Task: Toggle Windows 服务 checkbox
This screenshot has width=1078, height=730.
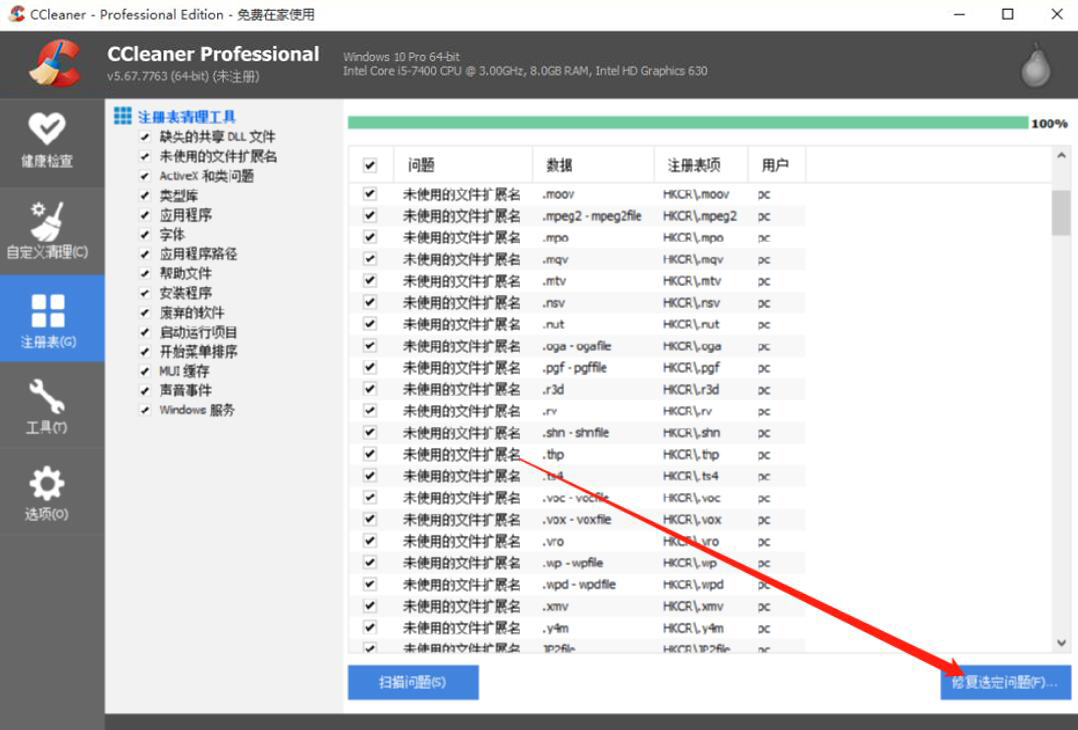Action: point(145,410)
